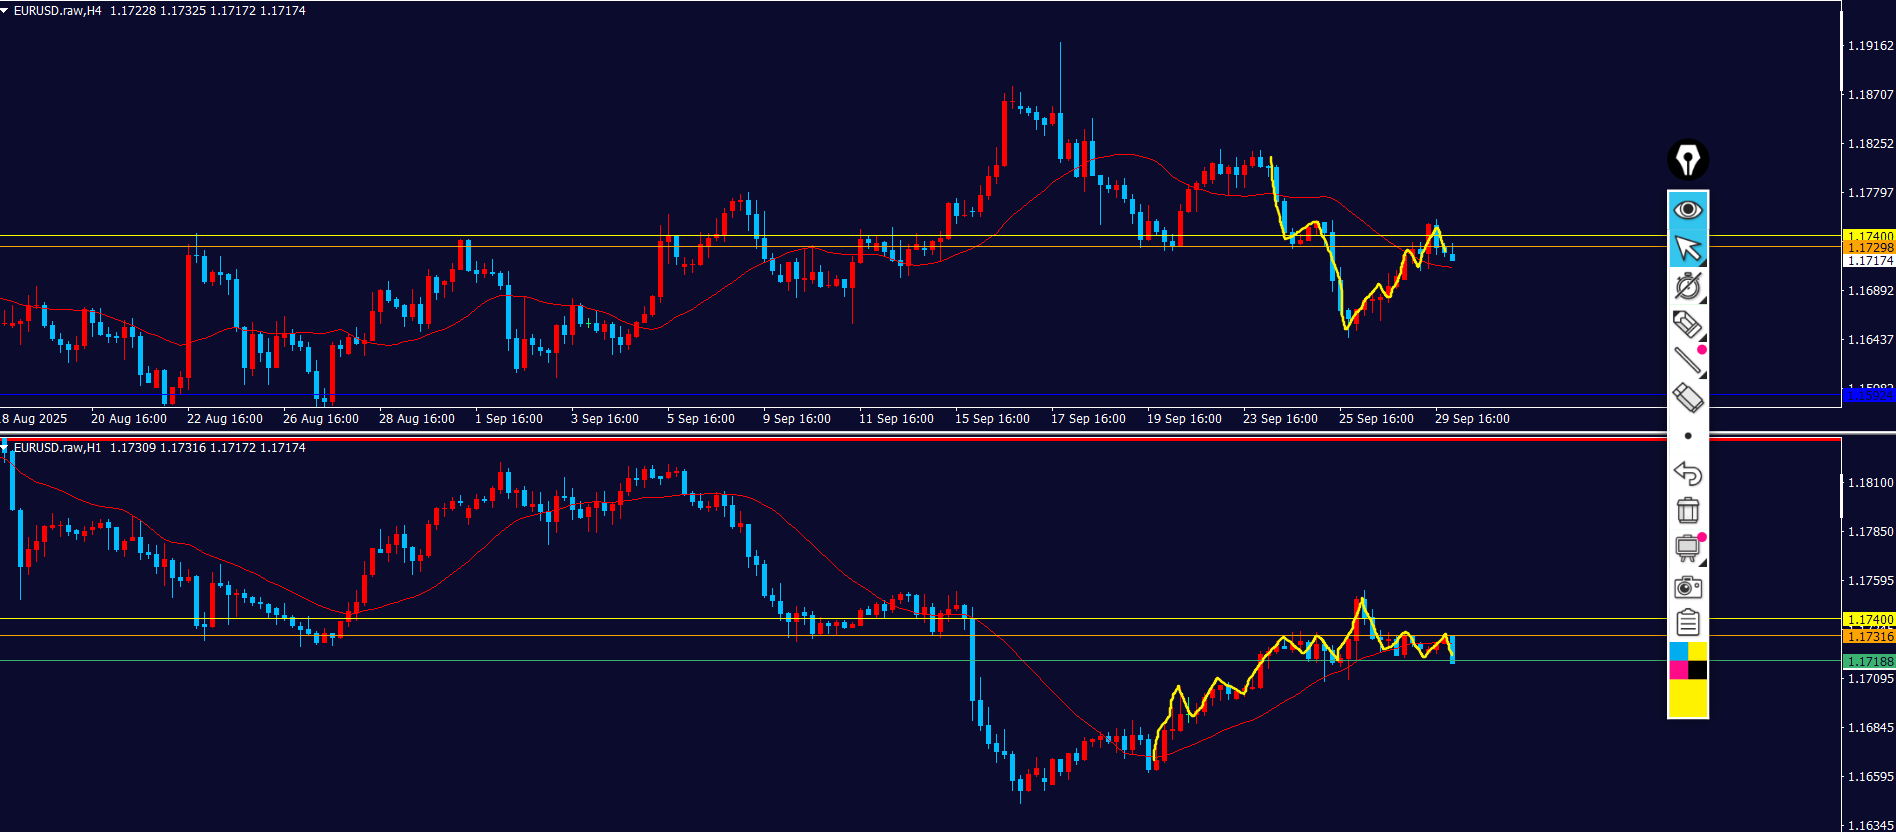Pick the magenta color swatch
The height and width of the screenshot is (832, 1896).
pyautogui.click(x=1678, y=670)
